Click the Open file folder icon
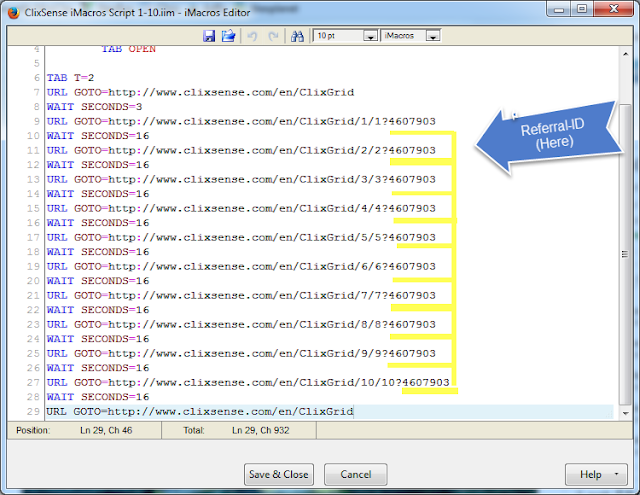 pos(229,36)
